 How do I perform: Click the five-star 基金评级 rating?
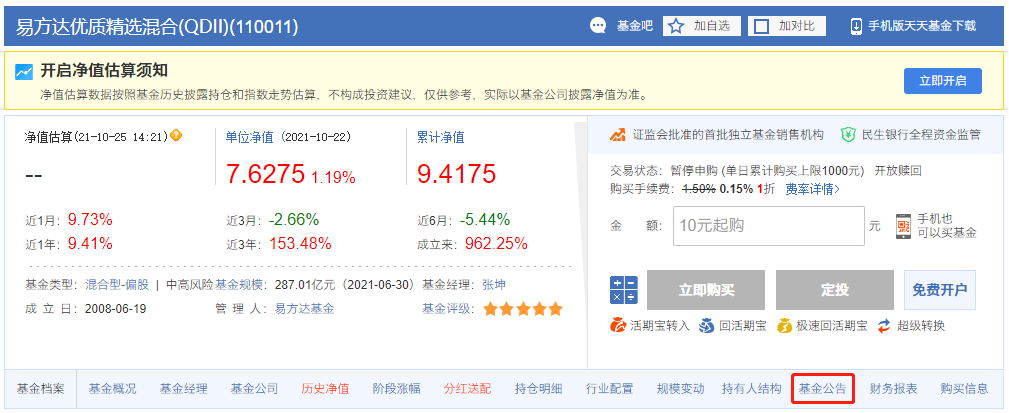coord(523,309)
